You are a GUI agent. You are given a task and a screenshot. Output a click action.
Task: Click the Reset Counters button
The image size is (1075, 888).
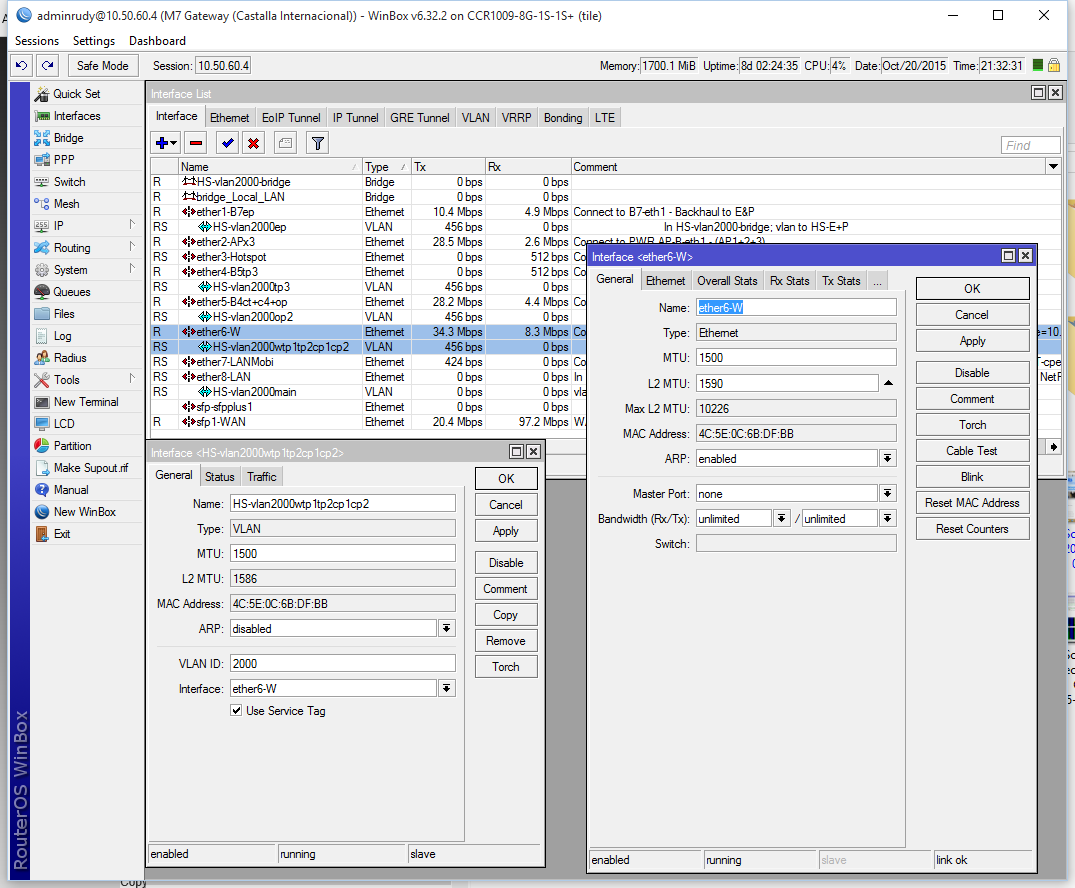[x=972, y=529]
